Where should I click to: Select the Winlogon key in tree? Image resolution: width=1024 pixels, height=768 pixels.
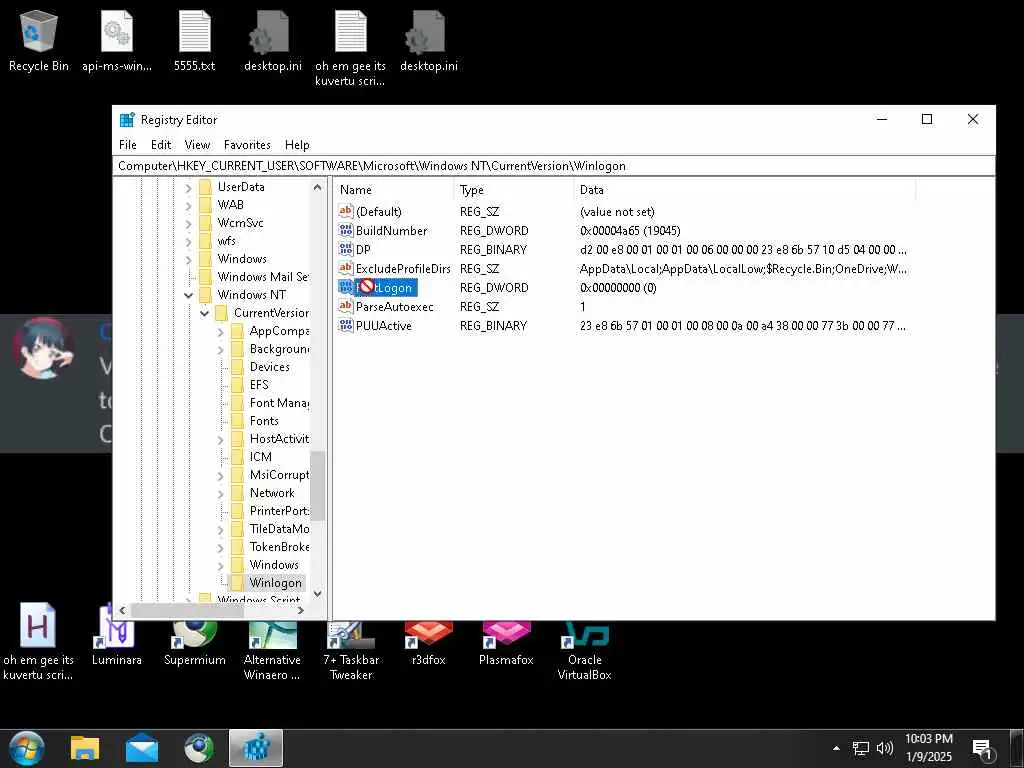(276, 583)
